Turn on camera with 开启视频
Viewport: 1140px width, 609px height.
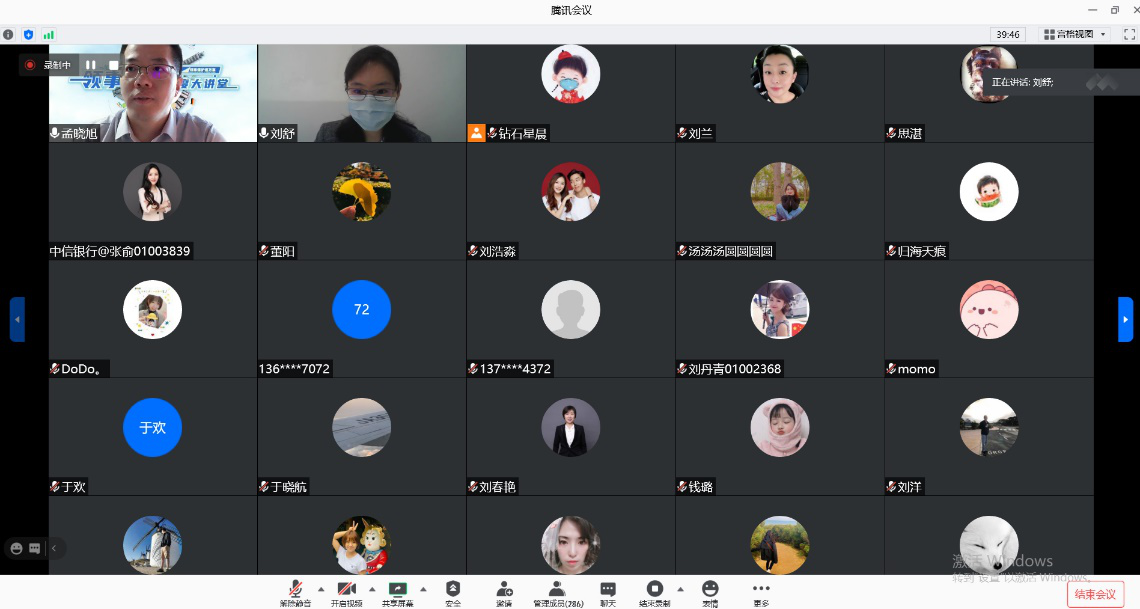pyautogui.click(x=346, y=593)
